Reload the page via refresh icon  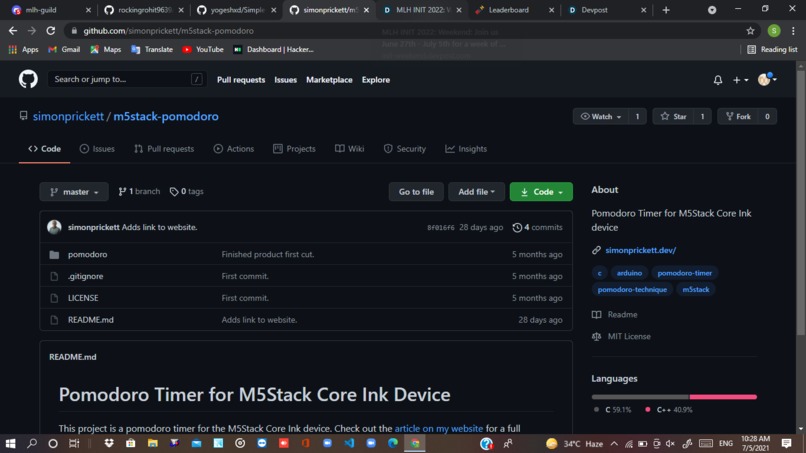(50, 31)
